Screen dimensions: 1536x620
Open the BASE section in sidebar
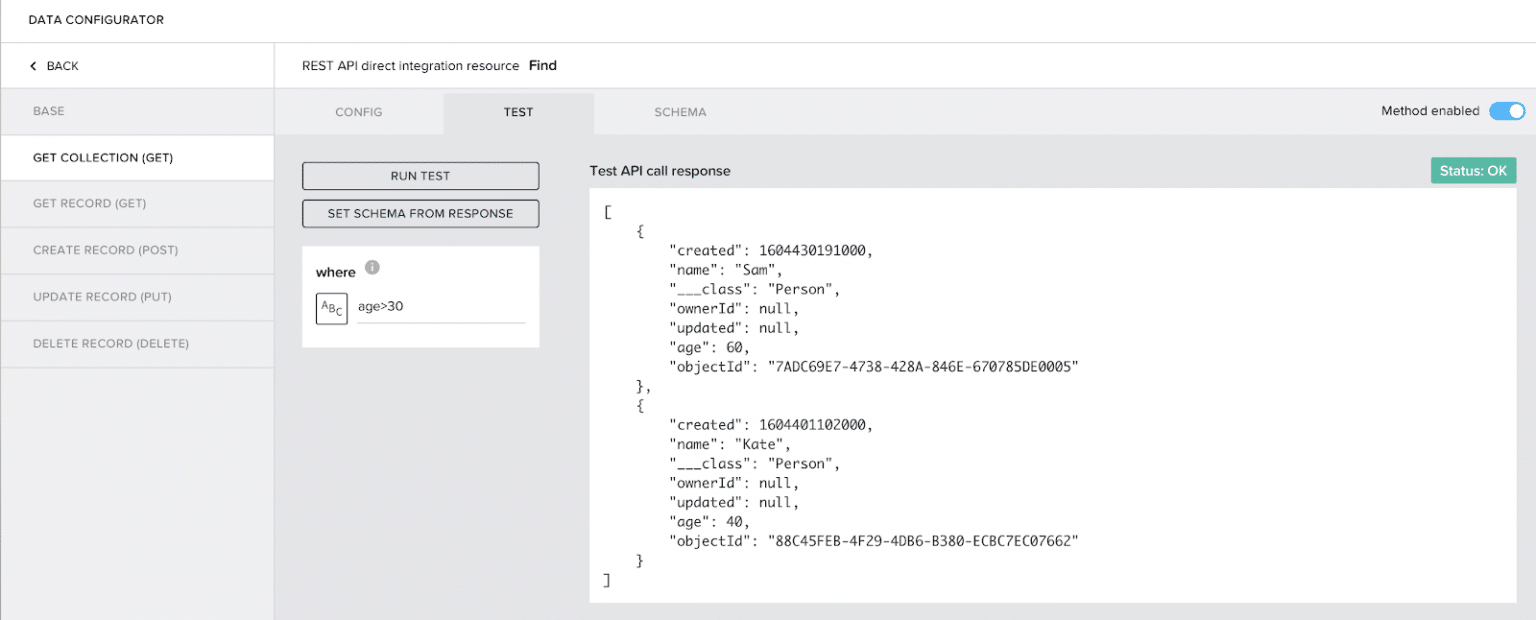tap(49, 111)
